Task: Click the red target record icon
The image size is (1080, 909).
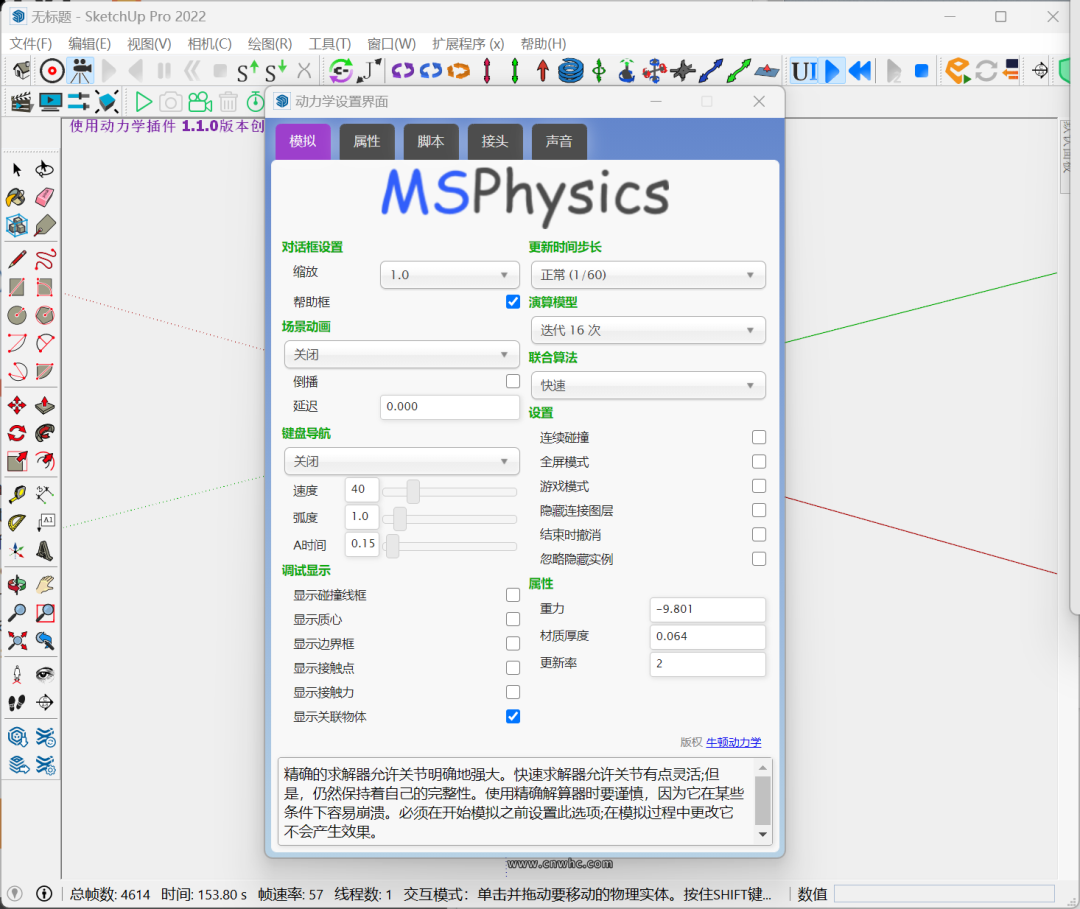Action: point(52,71)
